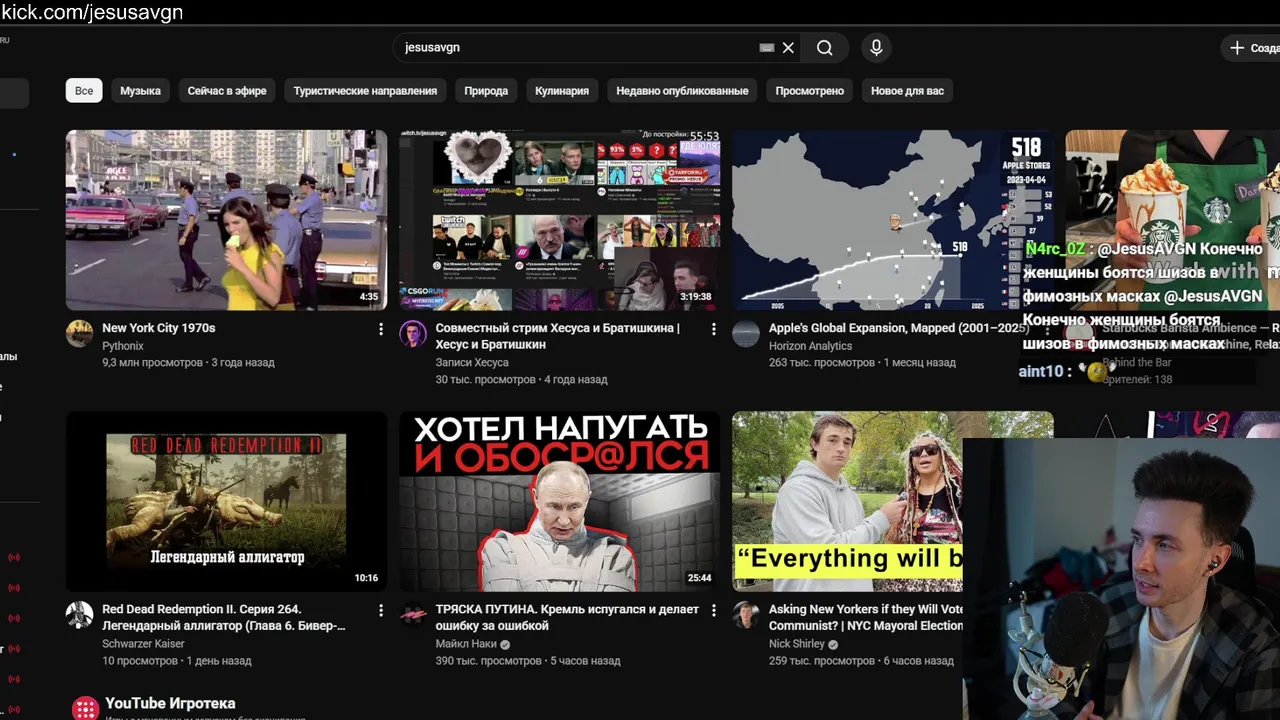Open Horizon Analytics channel avatar
Image resolution: width=1280 pixels, height=720 pixels.
(x=746, y=334)
